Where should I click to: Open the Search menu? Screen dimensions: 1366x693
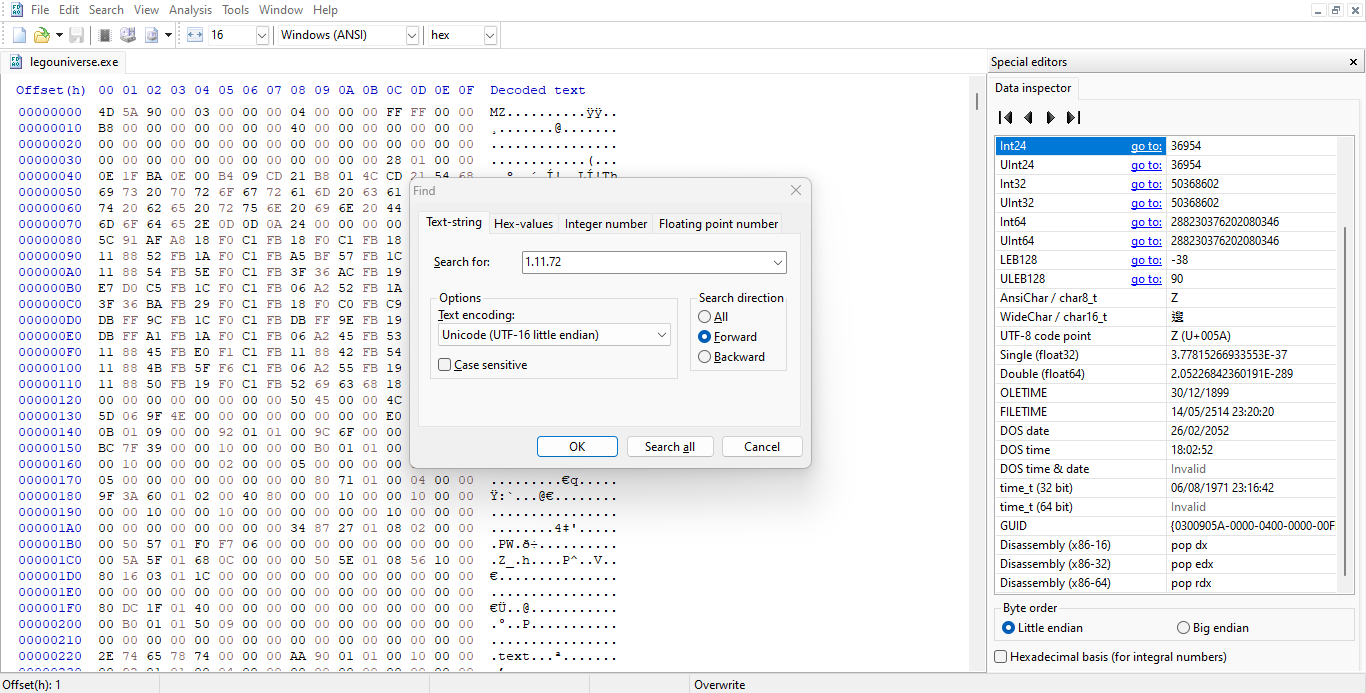tap(106, 10)
